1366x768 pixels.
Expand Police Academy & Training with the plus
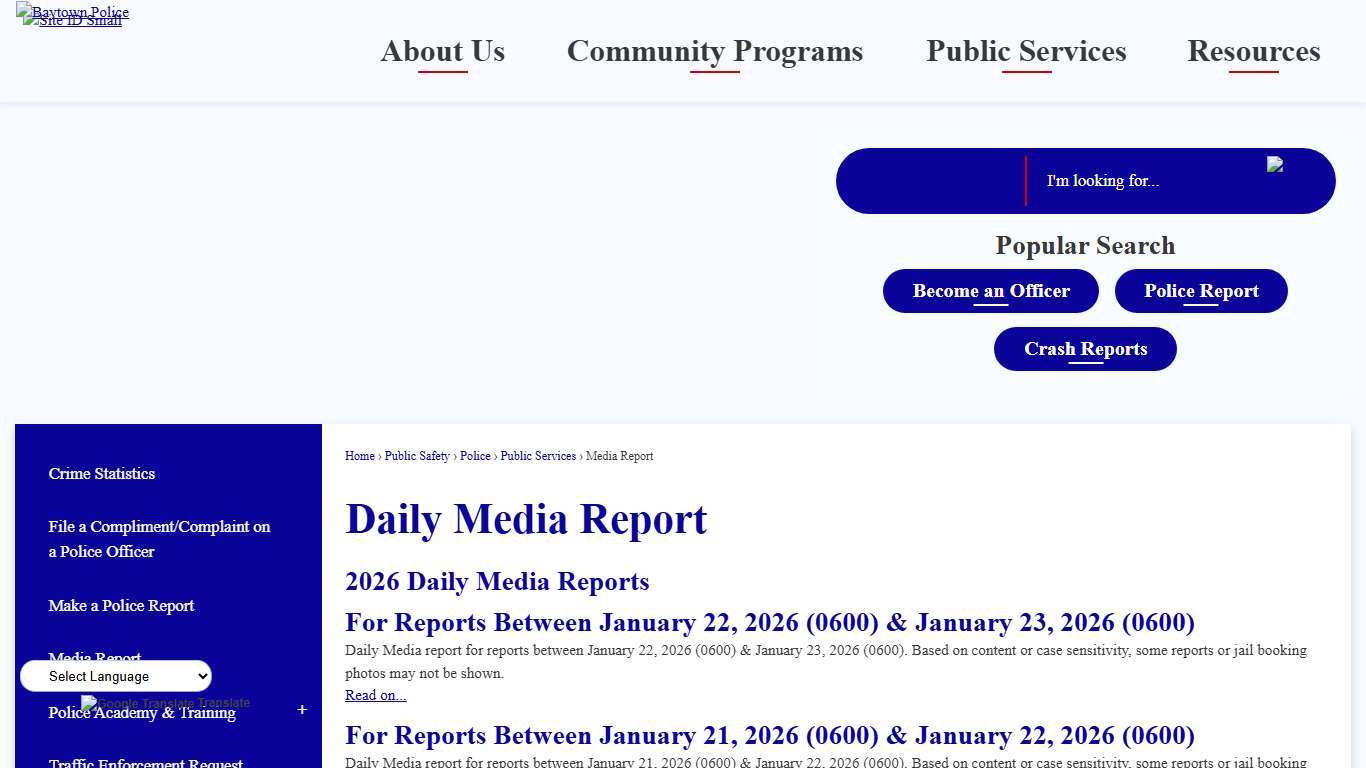[x=302, y=710]
